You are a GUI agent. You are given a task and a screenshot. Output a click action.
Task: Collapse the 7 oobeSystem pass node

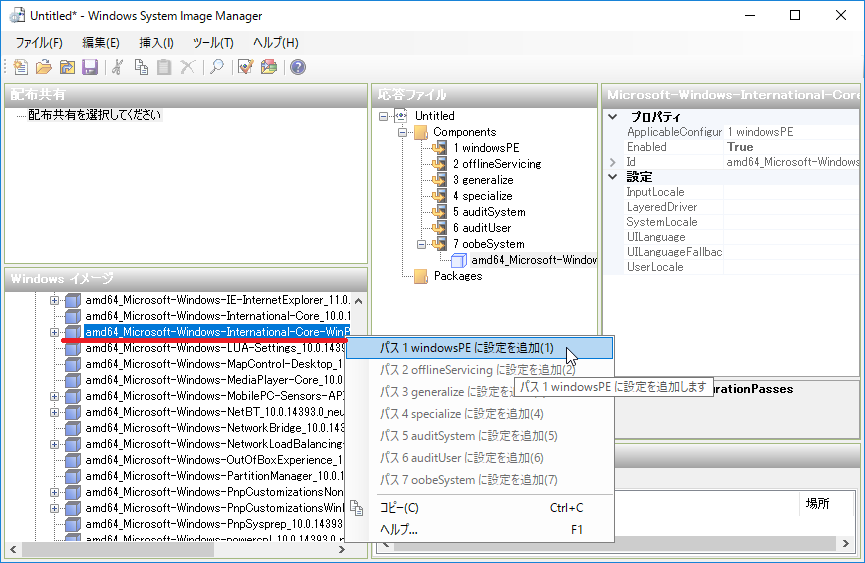(x=421, y=244)
